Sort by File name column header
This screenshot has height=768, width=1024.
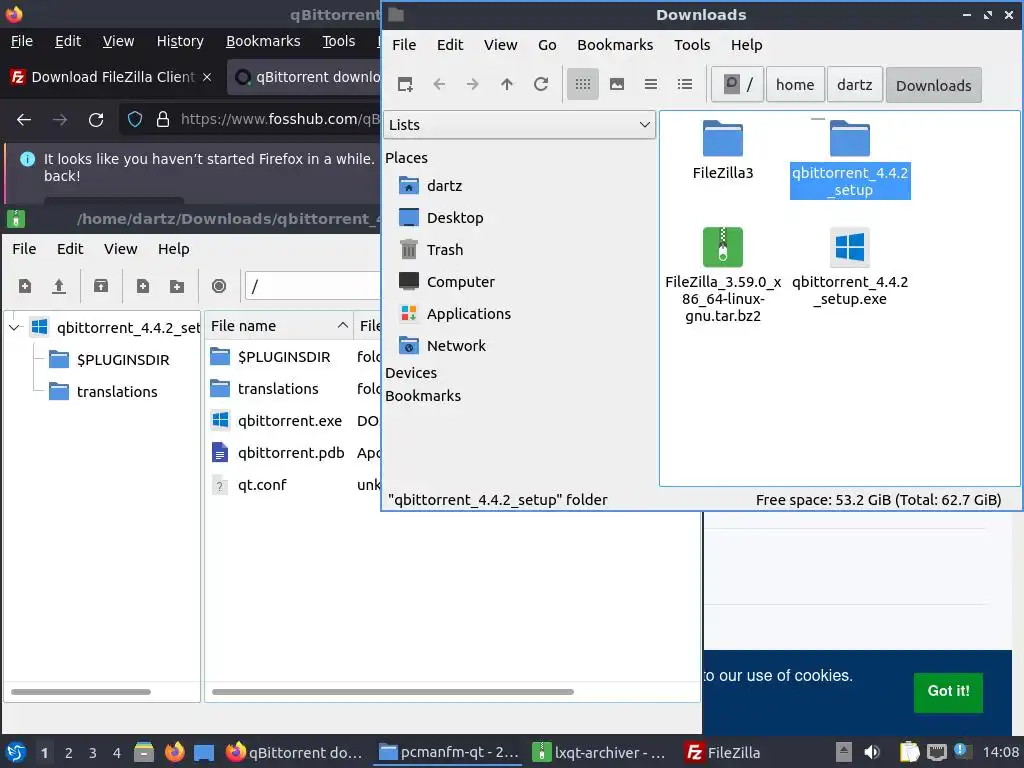[279, 326]
